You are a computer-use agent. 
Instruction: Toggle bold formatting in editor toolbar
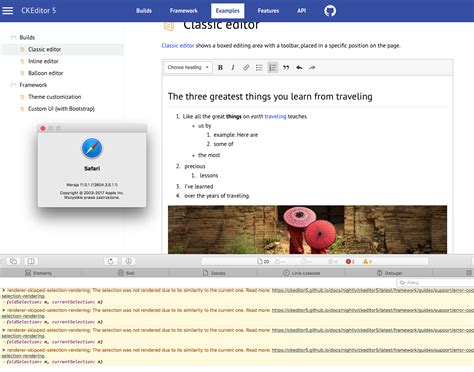tap(220, 68)
